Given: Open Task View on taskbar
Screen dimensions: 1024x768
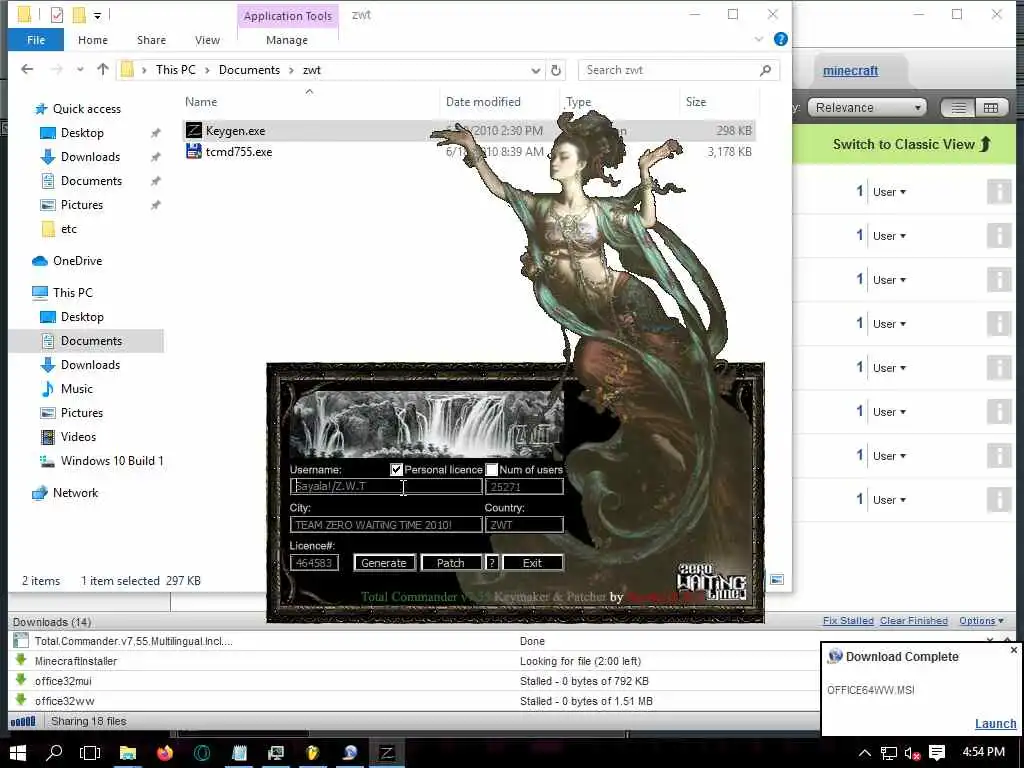Looking at the screenshot, I should pyautogui.click(x=90, y=753).
